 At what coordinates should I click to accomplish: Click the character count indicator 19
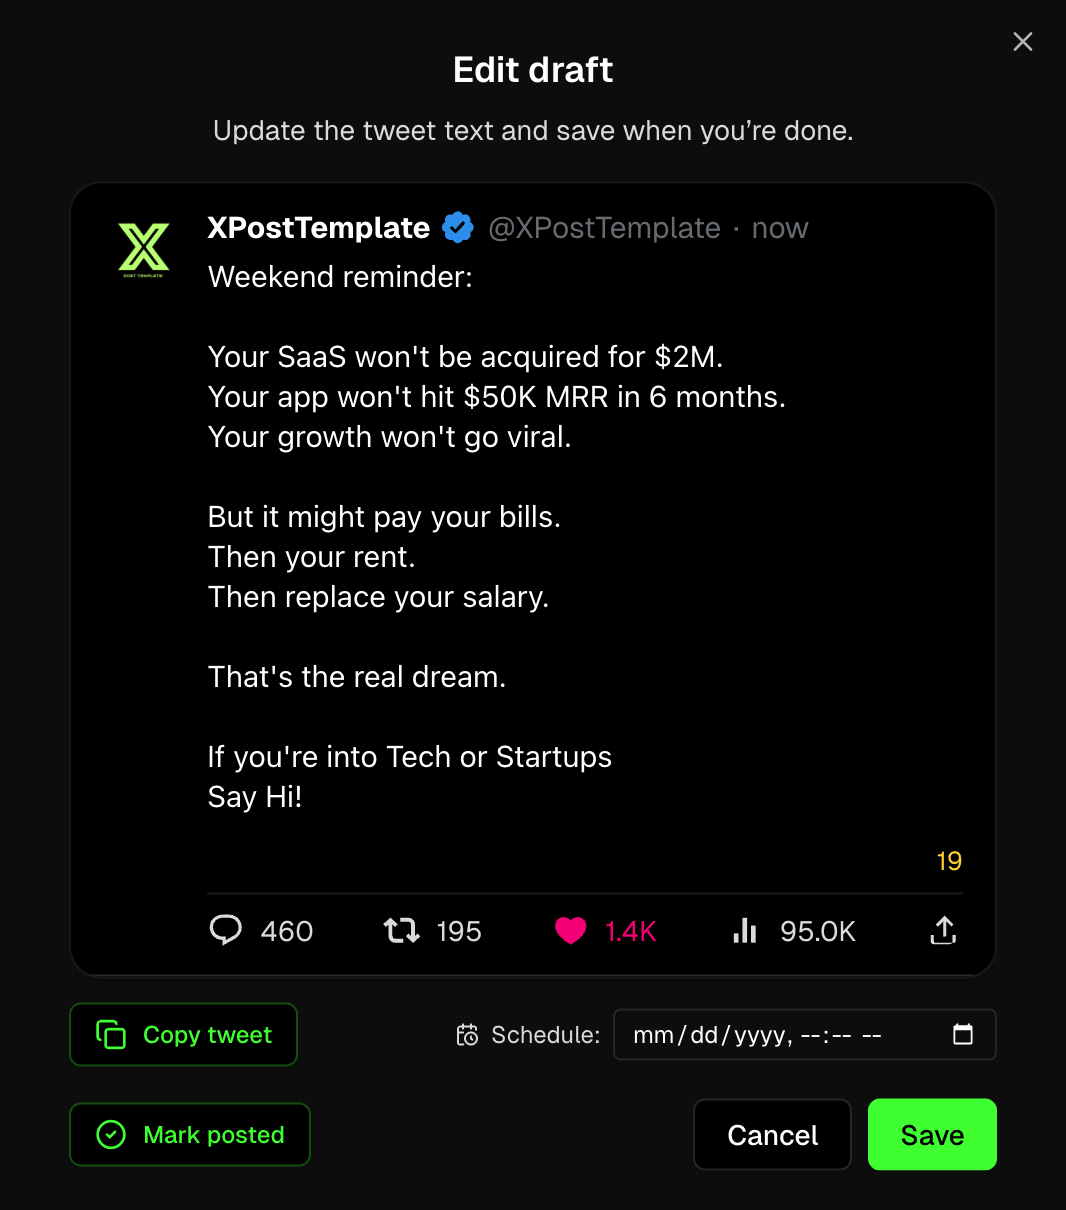click(948, 861)
